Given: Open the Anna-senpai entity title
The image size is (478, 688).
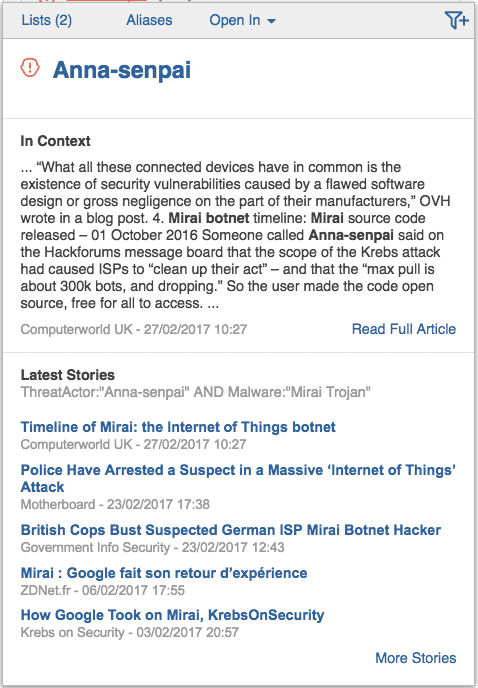Looking at the screenshot, I should coord(122,70).
